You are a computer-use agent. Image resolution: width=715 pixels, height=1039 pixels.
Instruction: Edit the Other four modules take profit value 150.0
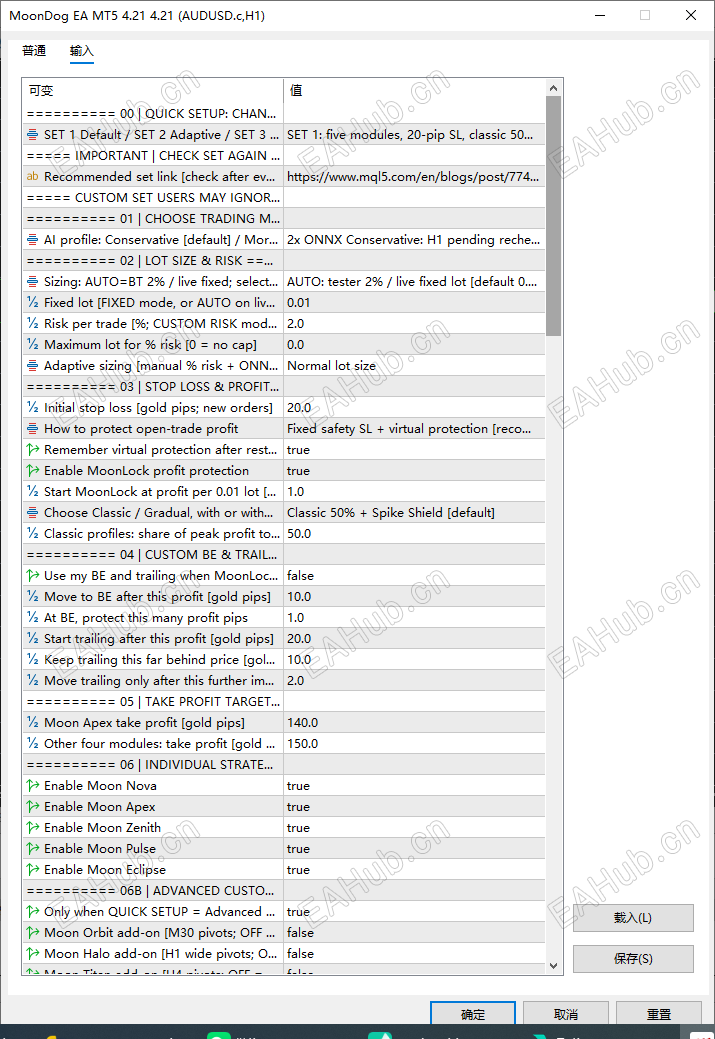pos(414,743)
